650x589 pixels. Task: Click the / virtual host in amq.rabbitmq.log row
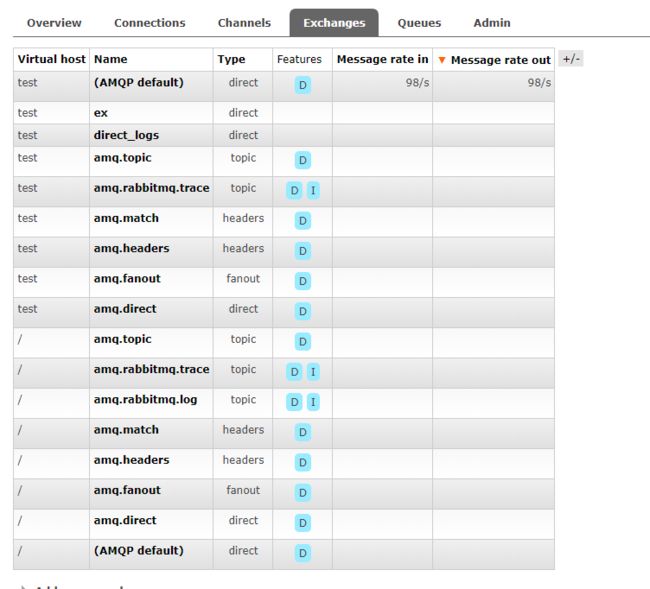[20, 400]
